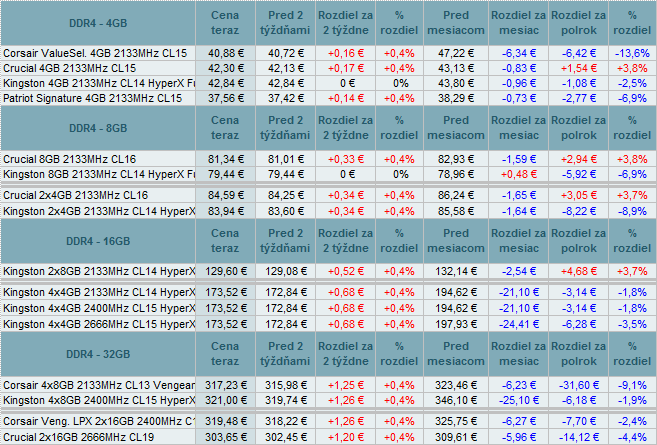
Task: Select the 37,56 € price of Patriot Signature
Action: (226, 98)
